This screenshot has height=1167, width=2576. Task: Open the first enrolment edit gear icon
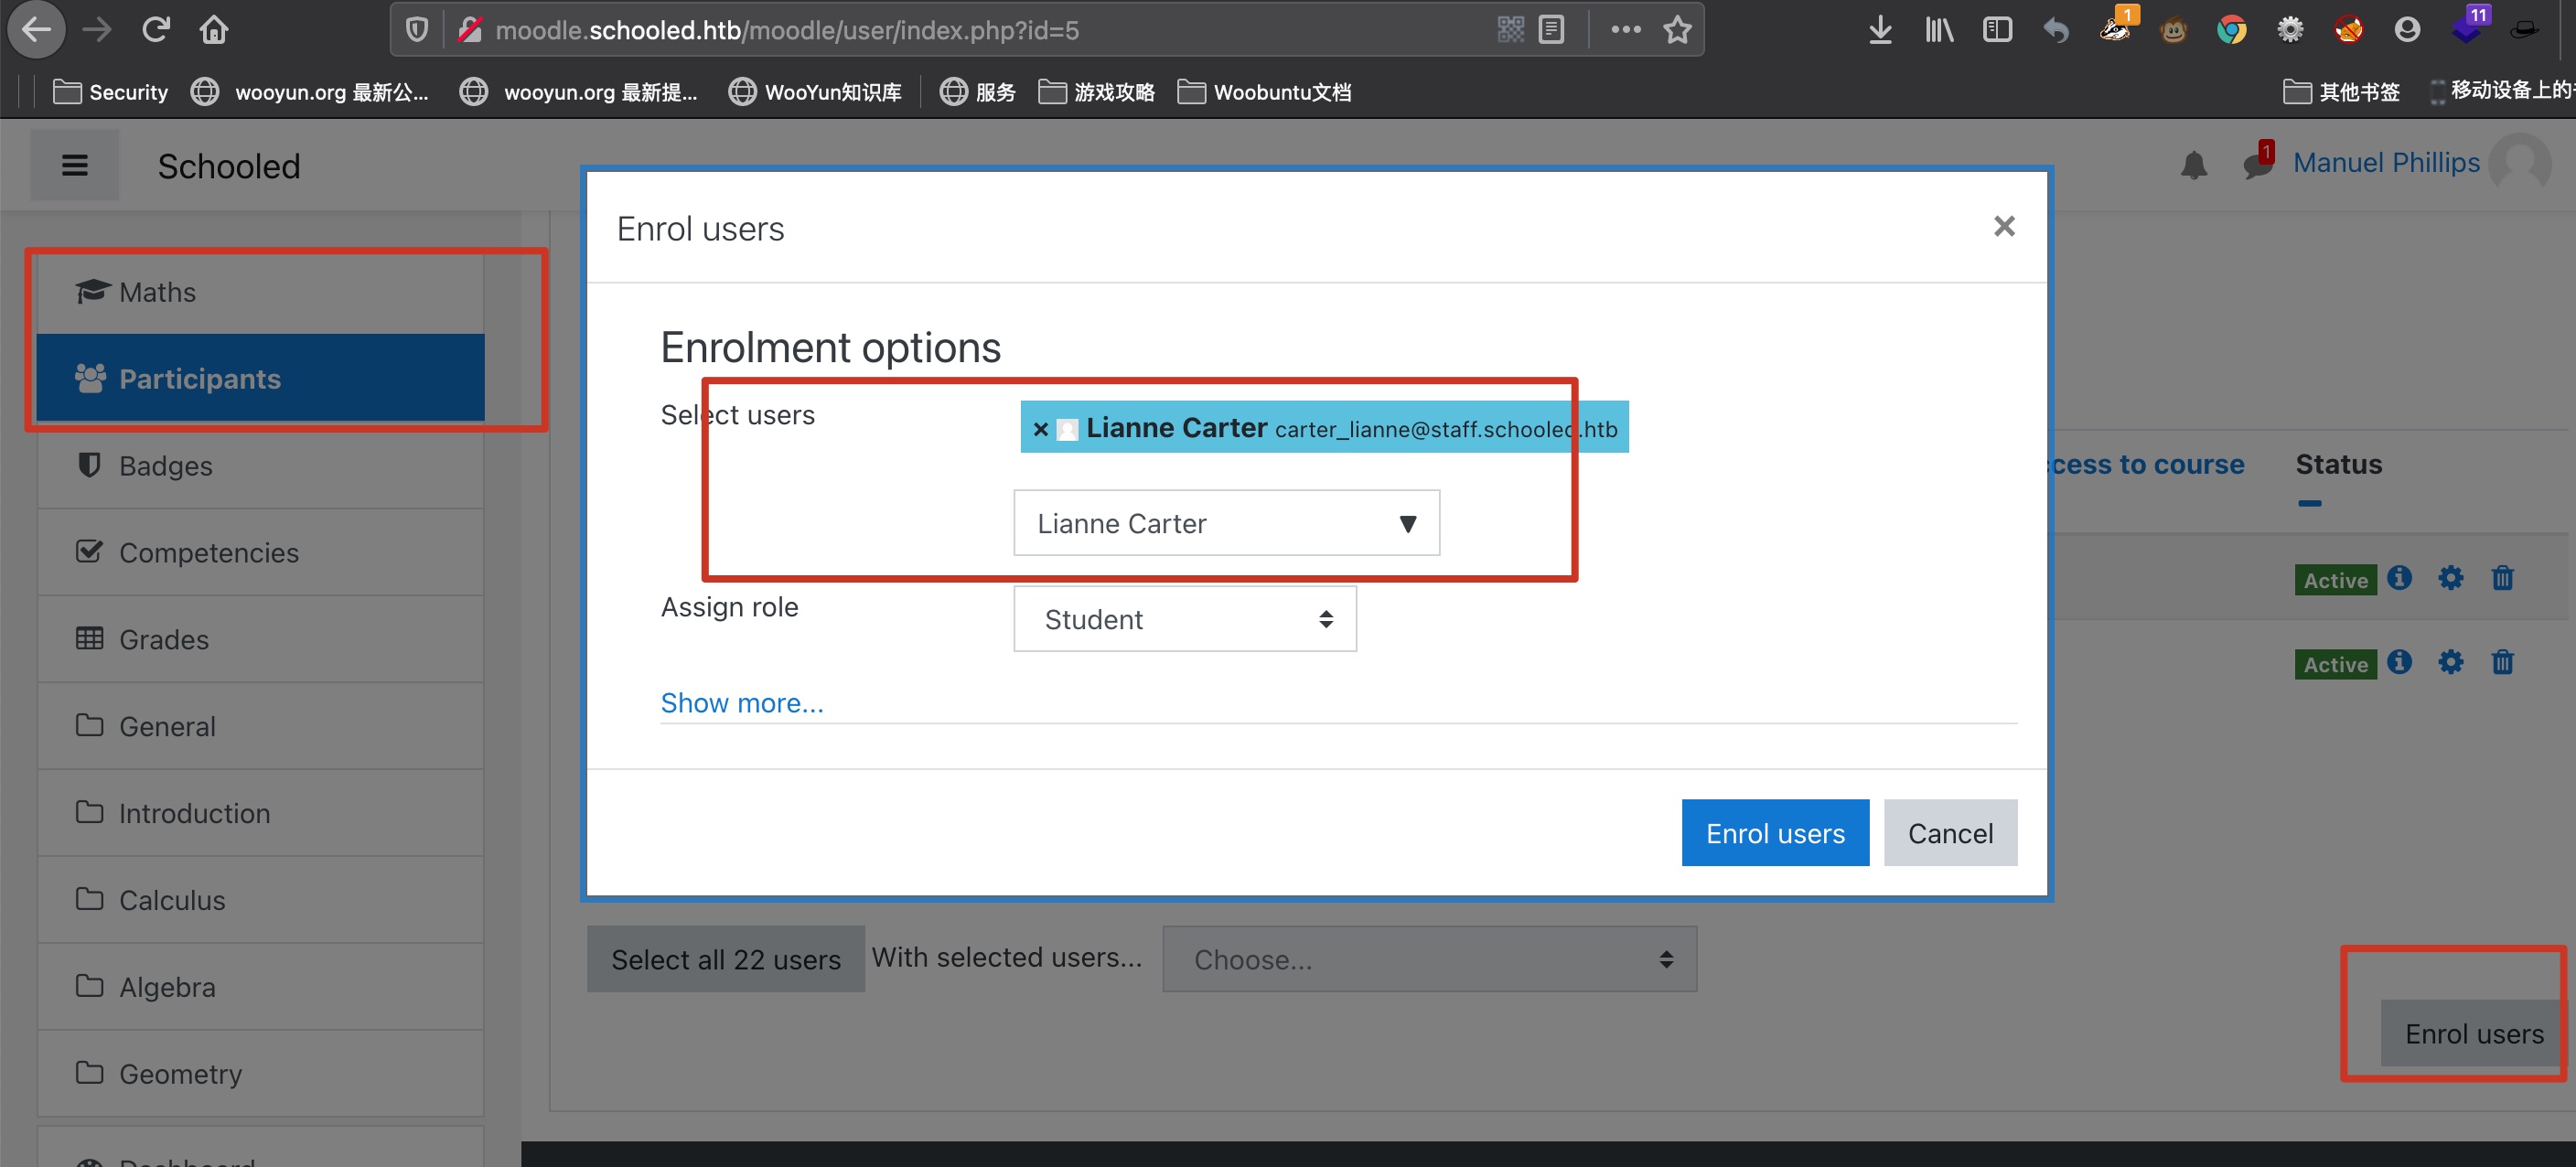[2450, 578]
